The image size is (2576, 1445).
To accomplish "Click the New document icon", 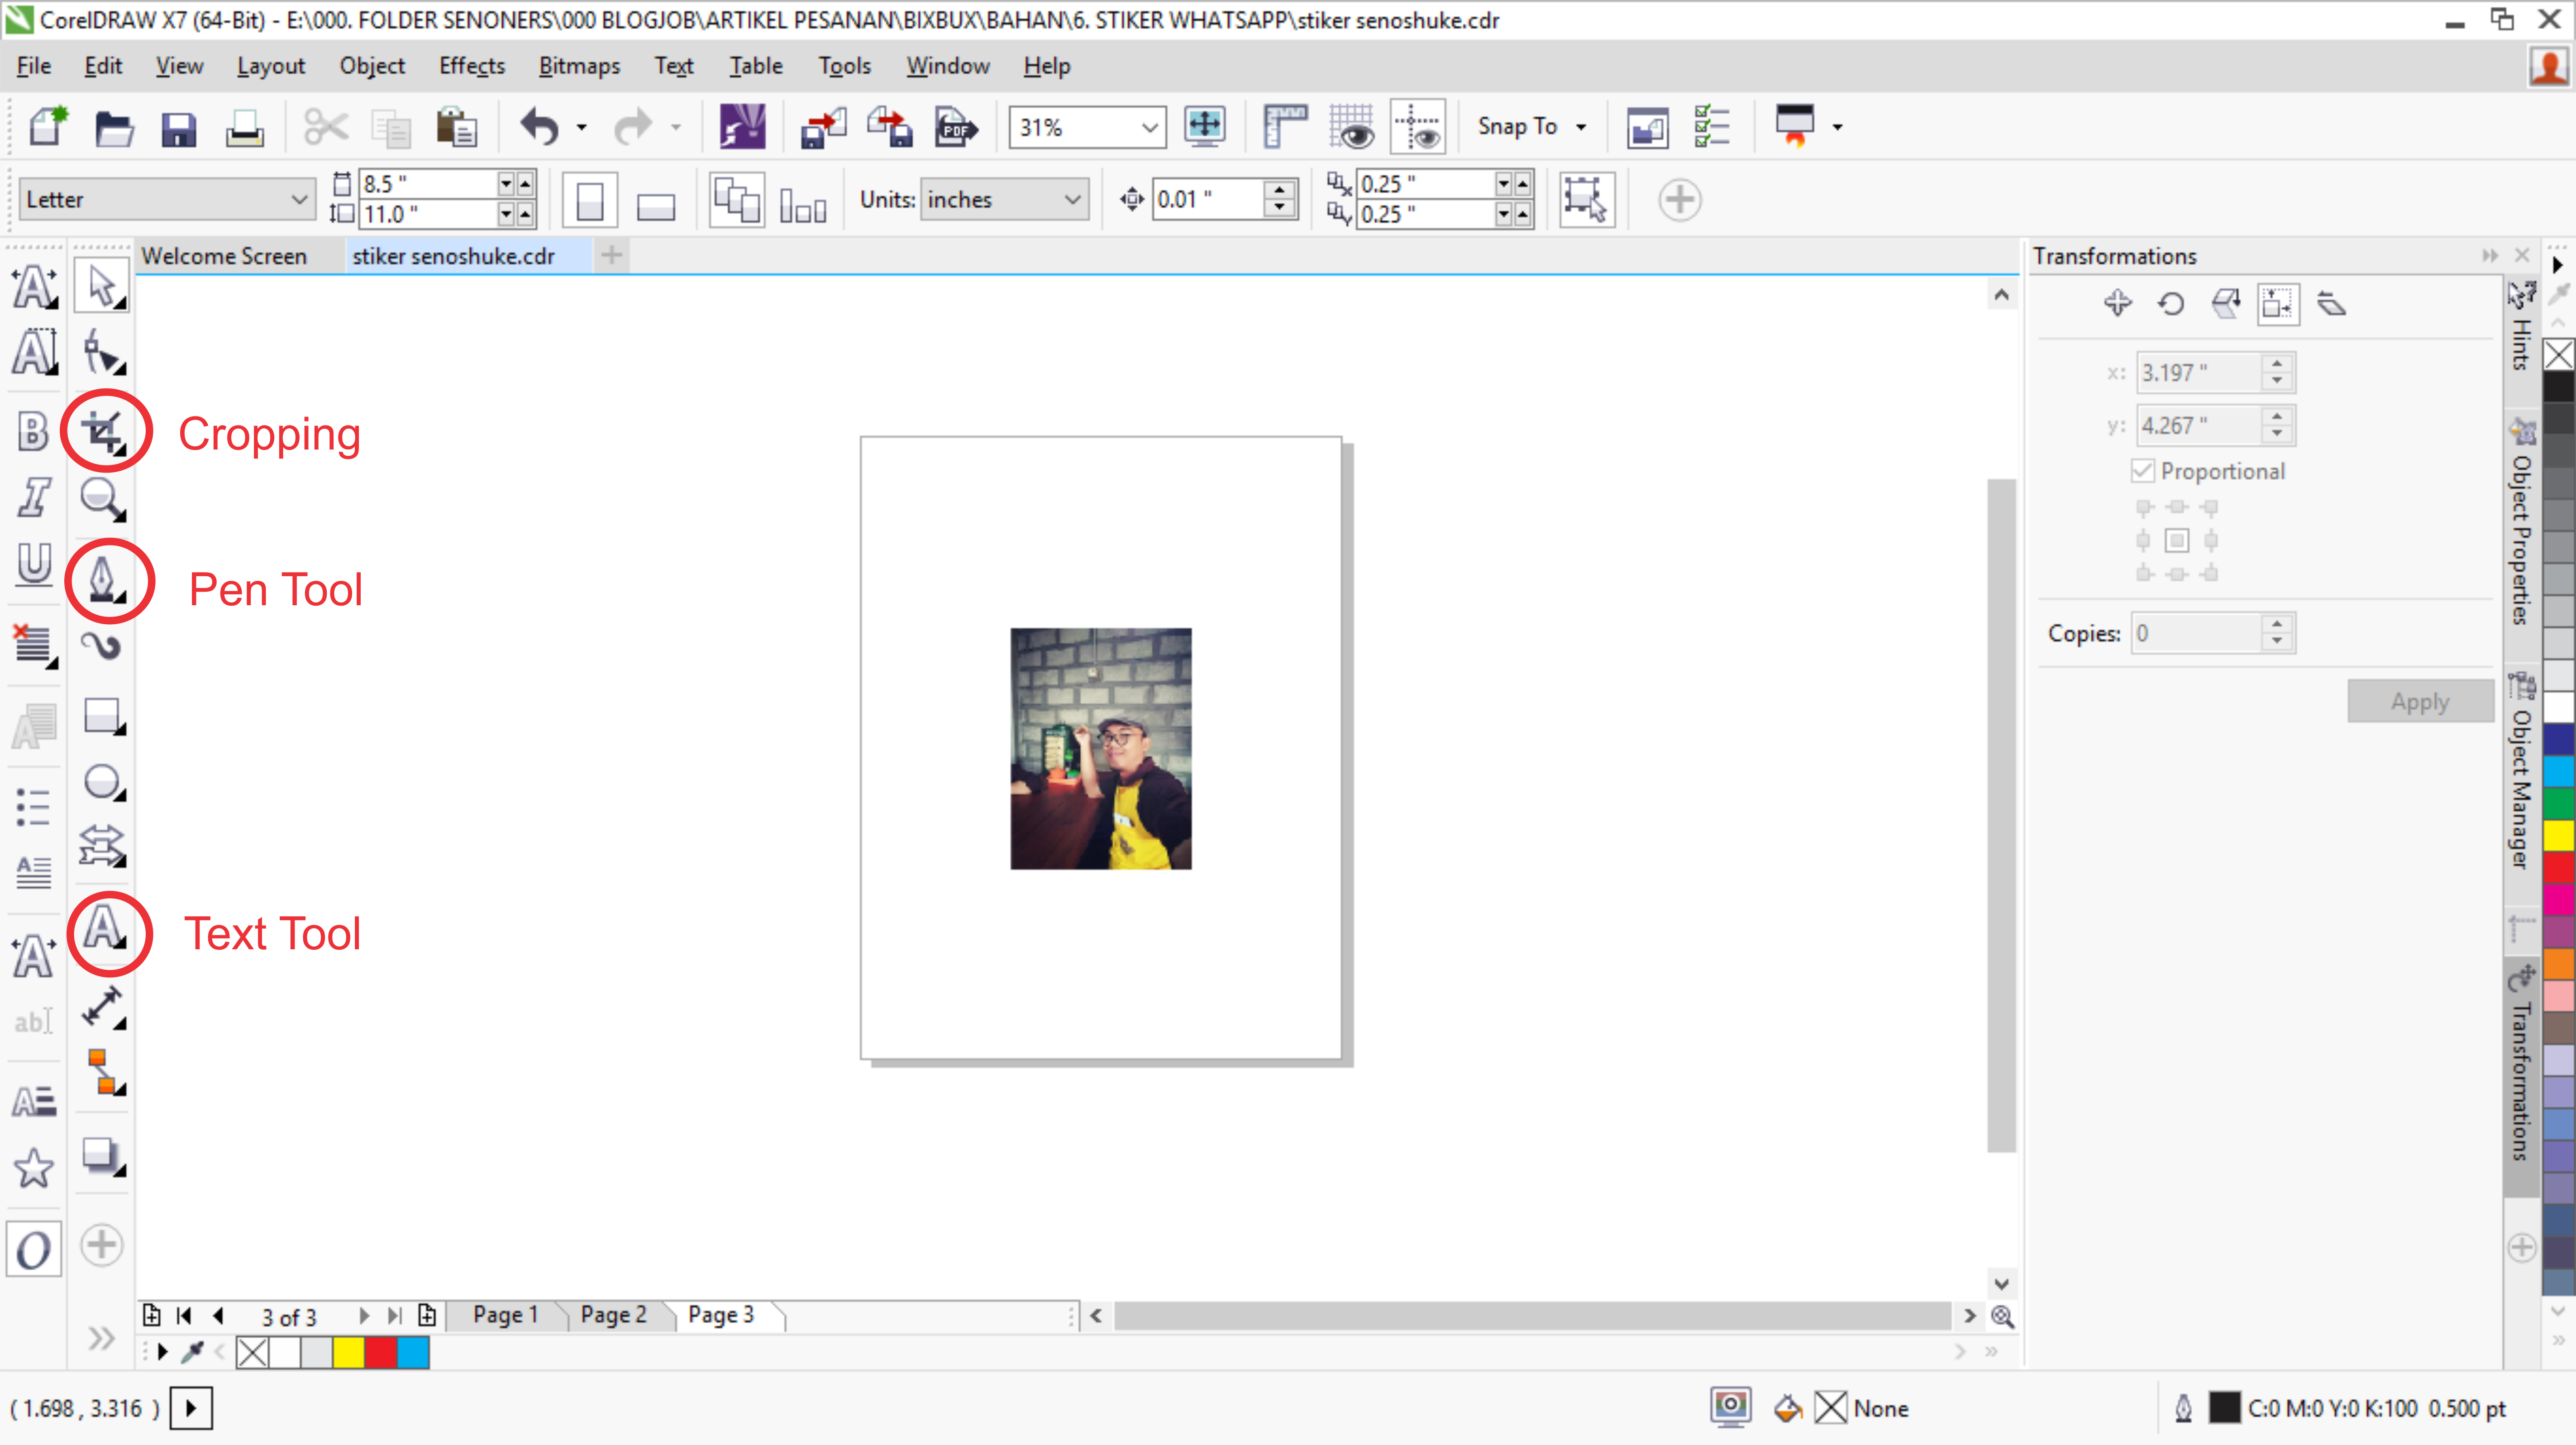I will pos(47,127).
